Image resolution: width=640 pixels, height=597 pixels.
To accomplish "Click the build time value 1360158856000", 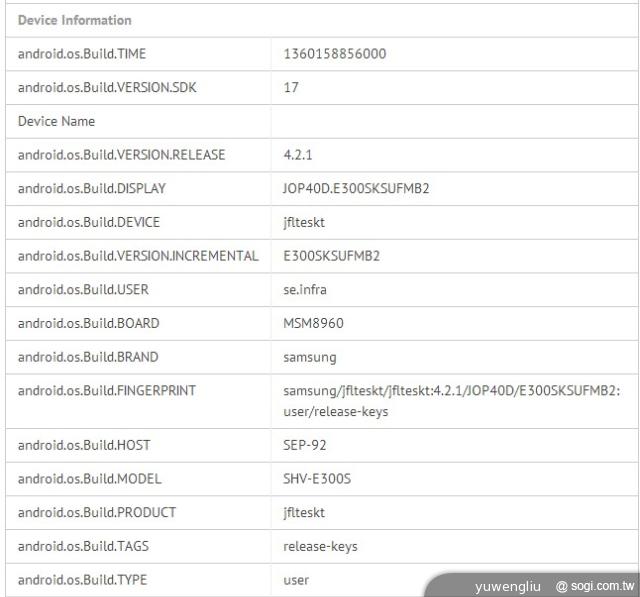I will (334, 54).
